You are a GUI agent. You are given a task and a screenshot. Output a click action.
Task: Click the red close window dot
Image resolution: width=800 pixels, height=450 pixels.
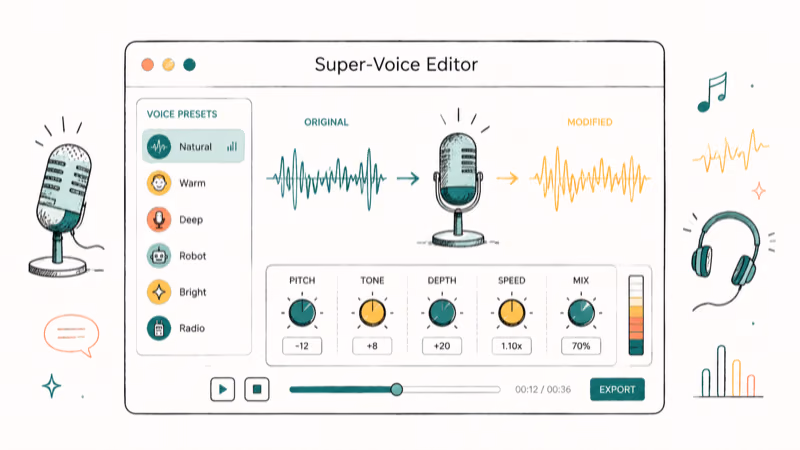(147, 65)
